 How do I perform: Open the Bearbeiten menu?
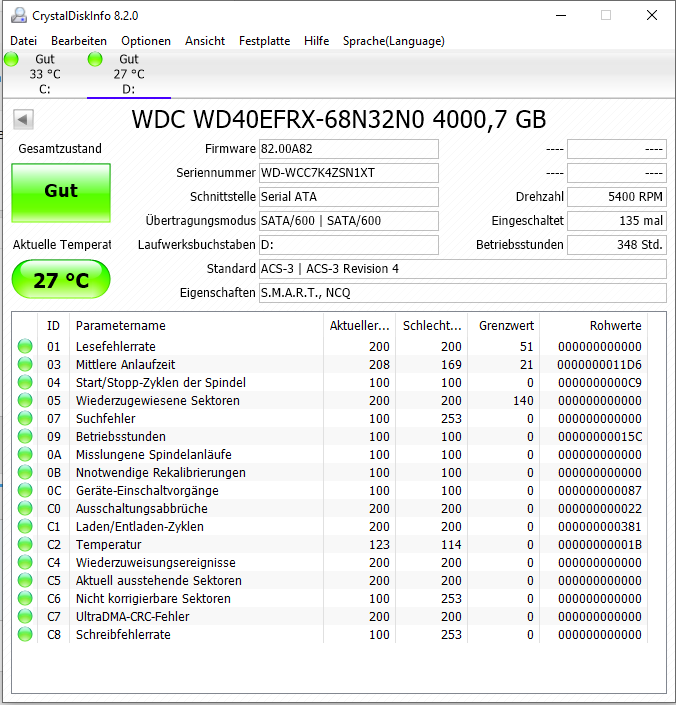click(x=79, y=41)
